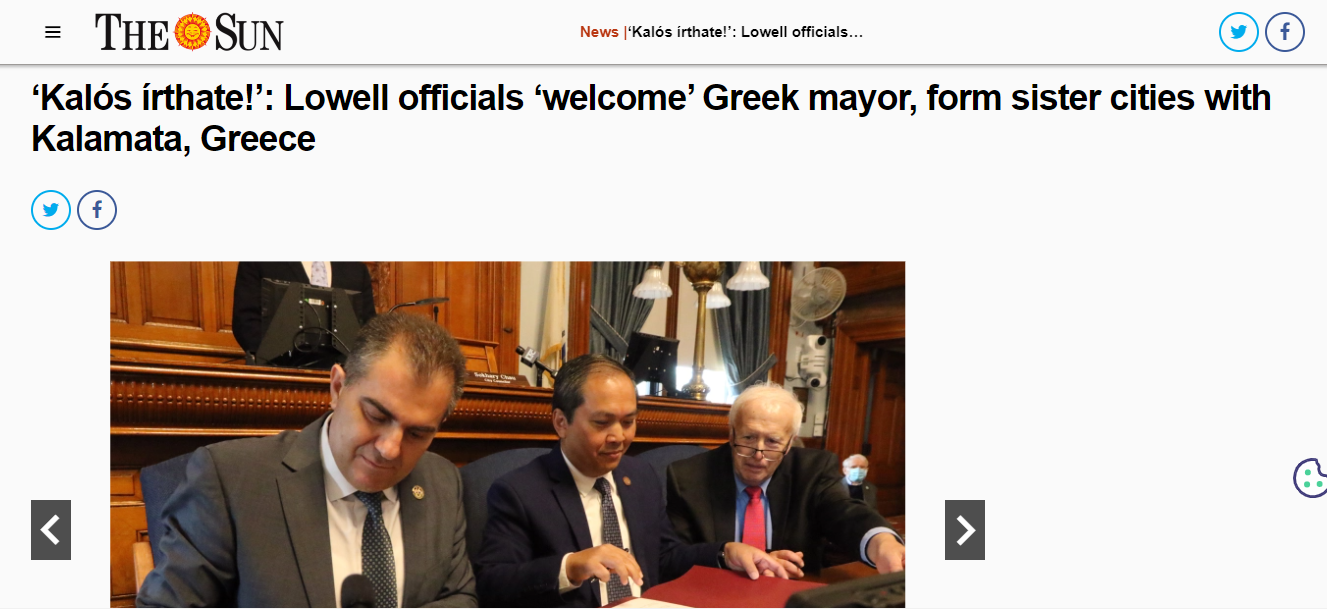This screenshot has height=609, width=1327.
Task: Click the 'SUN' word of the masthead
Action: coord(248,33)
